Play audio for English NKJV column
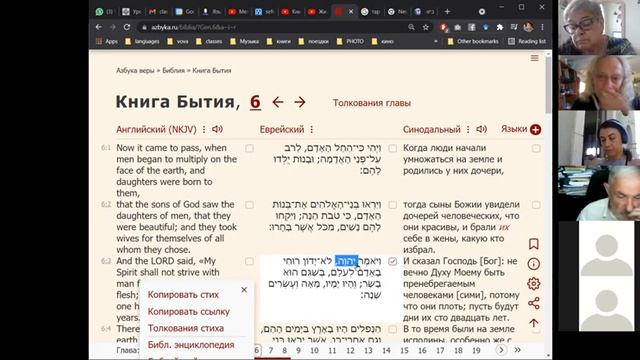This screenshot has width=640, height=360. coord(217,129)
